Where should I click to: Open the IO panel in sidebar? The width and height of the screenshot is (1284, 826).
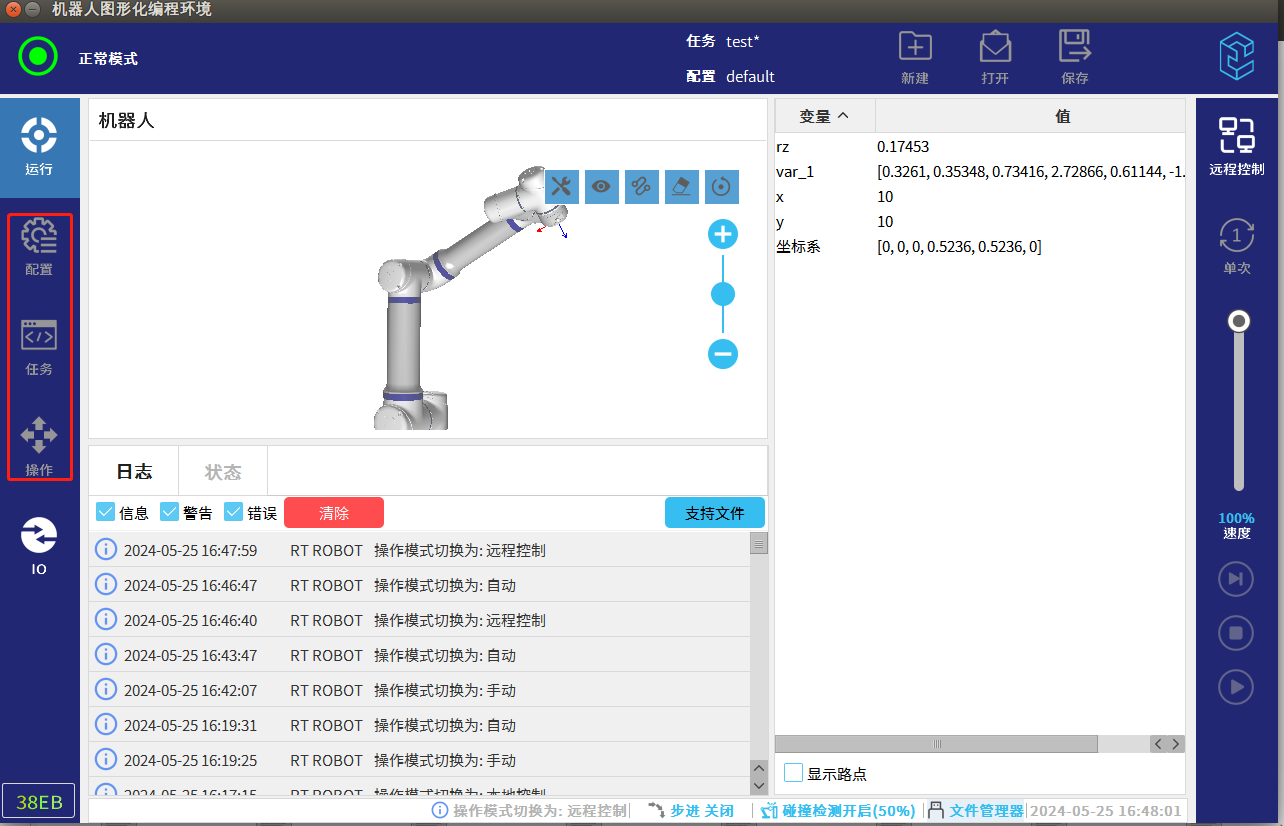pyautogui.click(x=39, y=545)
